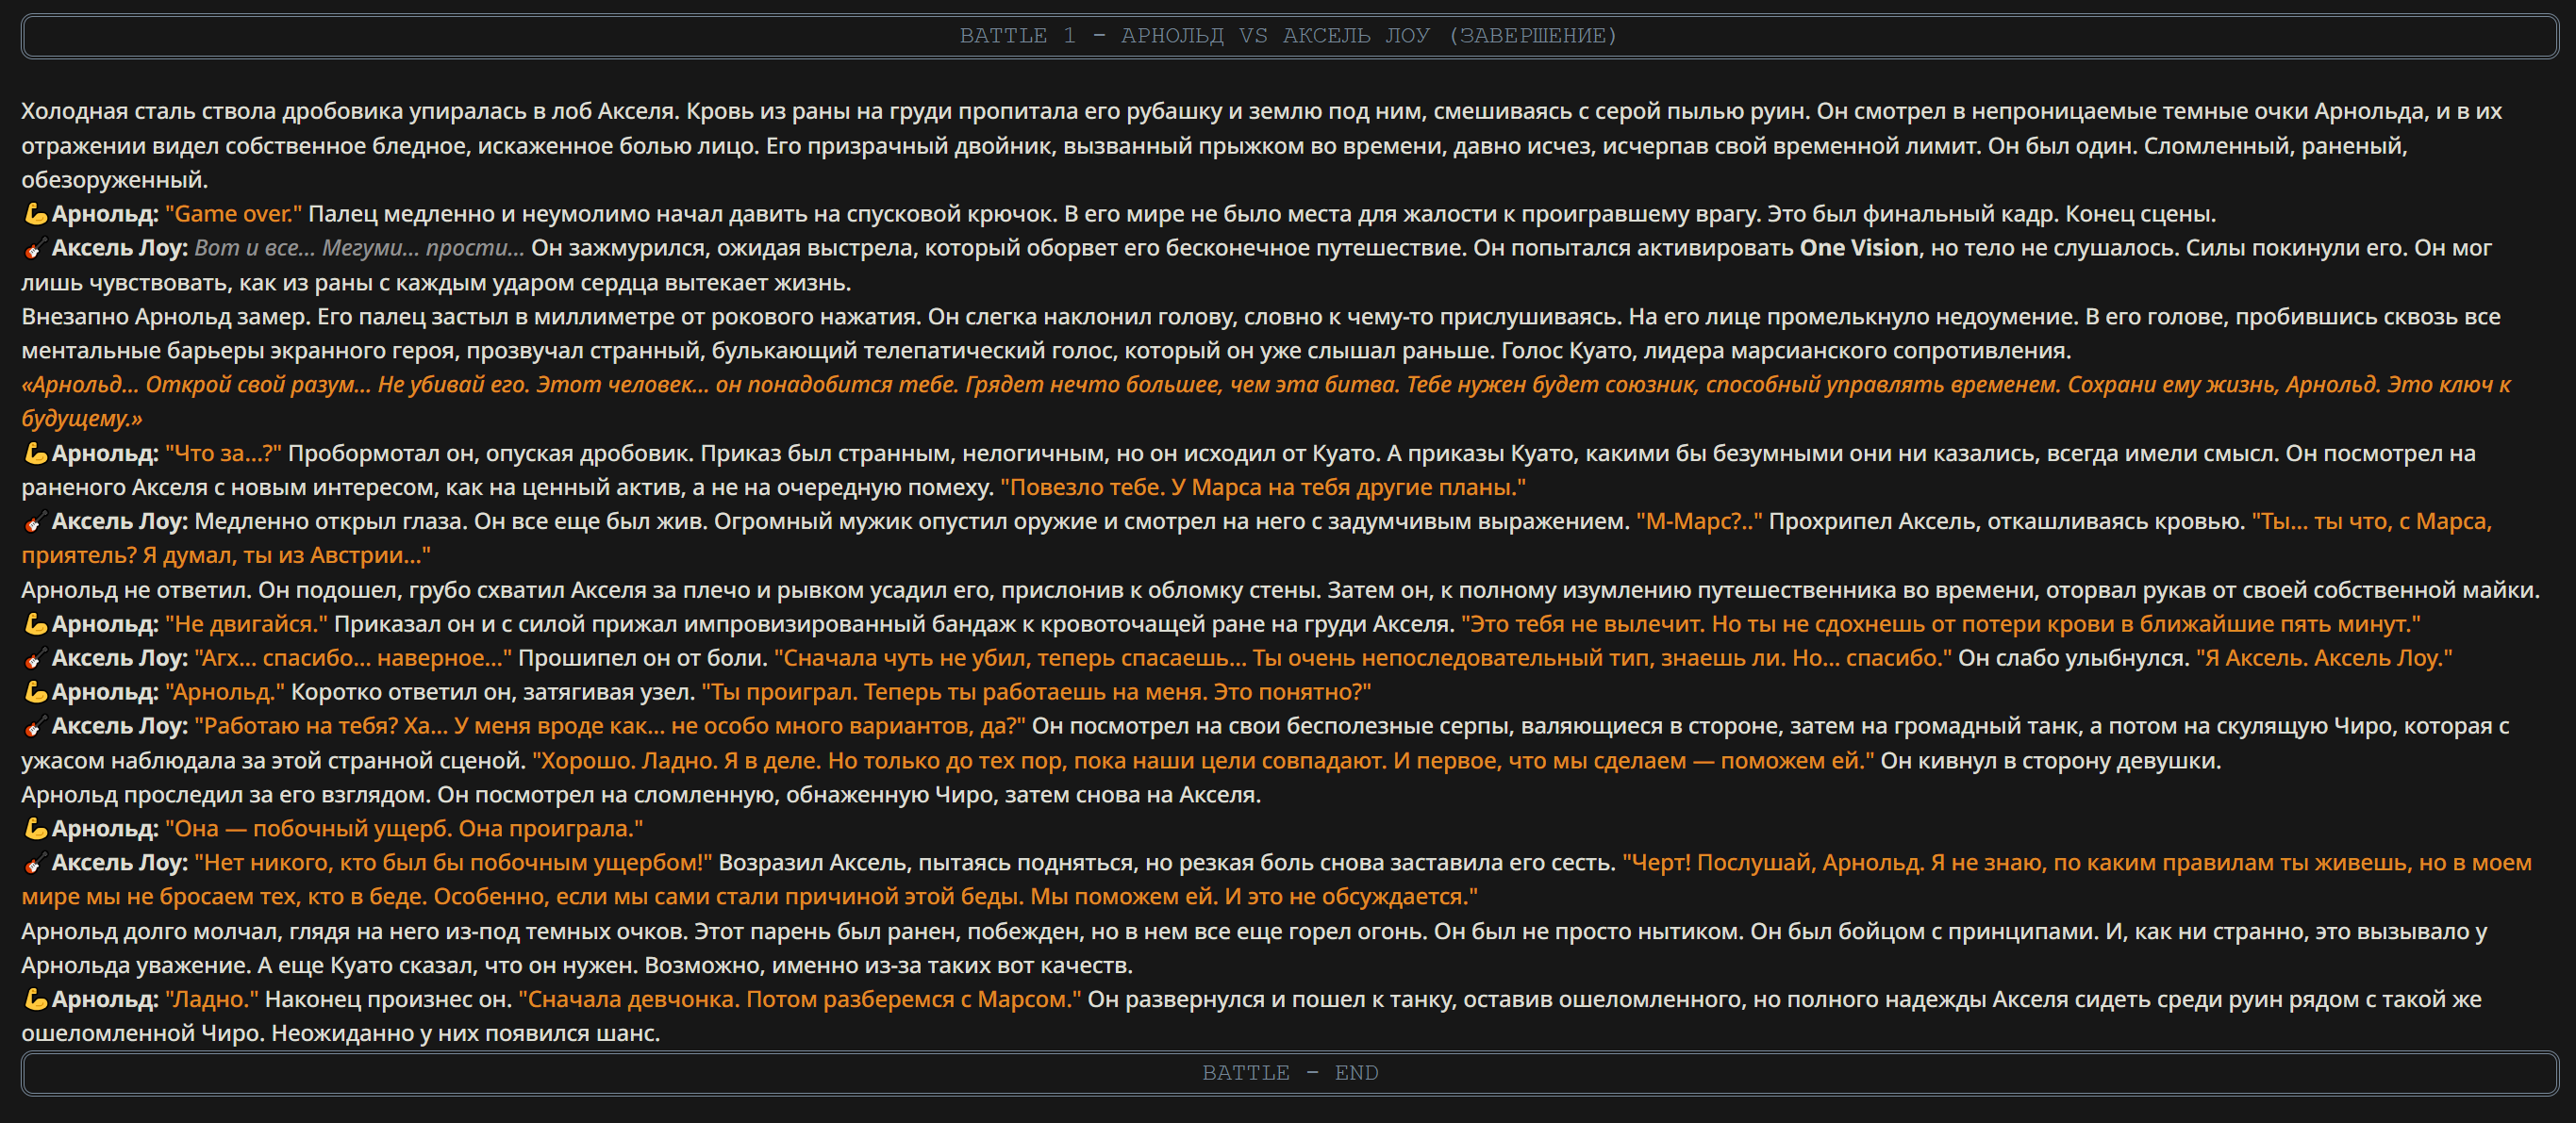Click the speaker name "Аксель Лоу:" before "М-Марс?.."
Viewport: 2576px width, 1123px height.
coord(120,522)
